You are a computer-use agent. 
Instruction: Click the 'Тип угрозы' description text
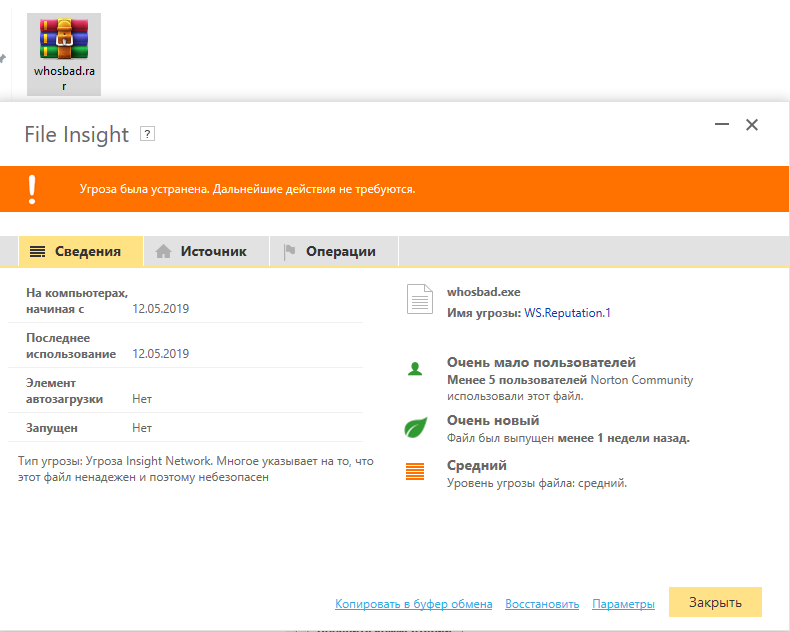196,469
